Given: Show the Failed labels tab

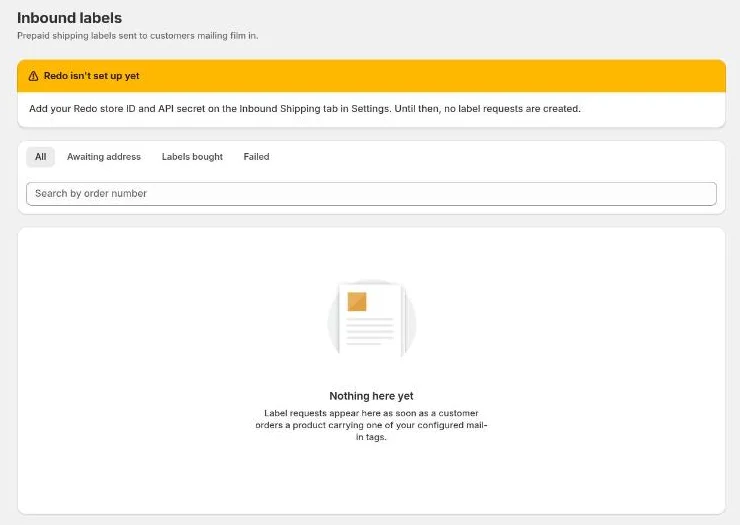Looking at the screenshot, I should 256,157.
